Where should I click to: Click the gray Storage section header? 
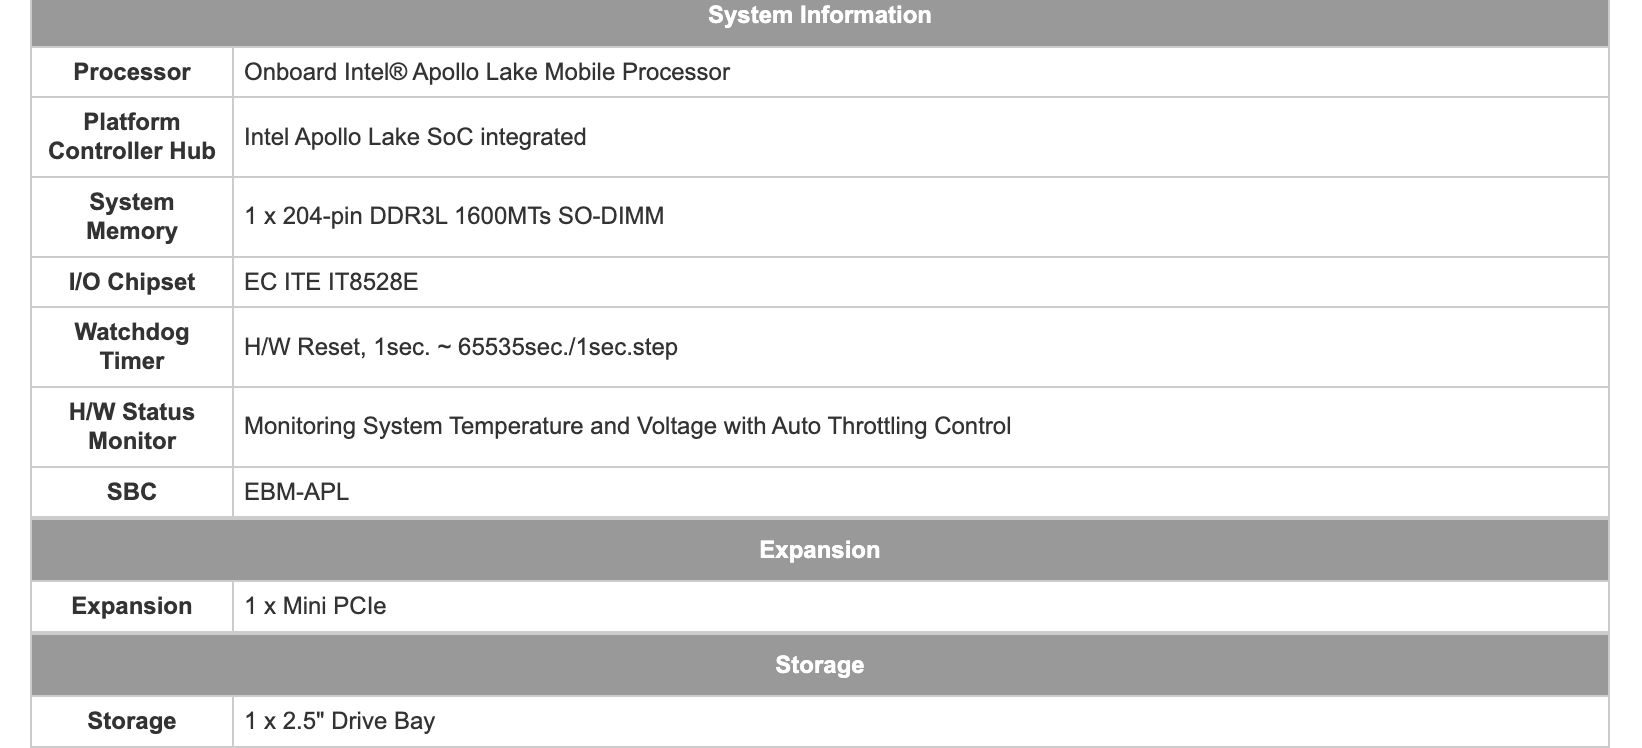tap(820, 665)
